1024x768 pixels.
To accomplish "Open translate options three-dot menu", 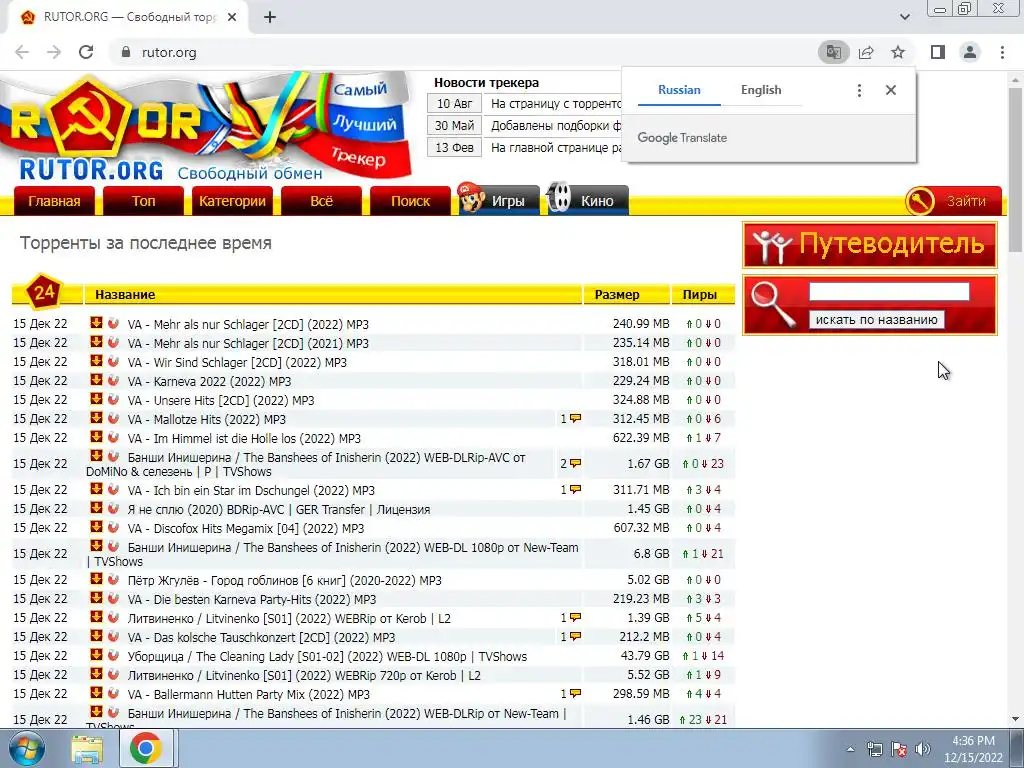I will click(x=859, y=90).
